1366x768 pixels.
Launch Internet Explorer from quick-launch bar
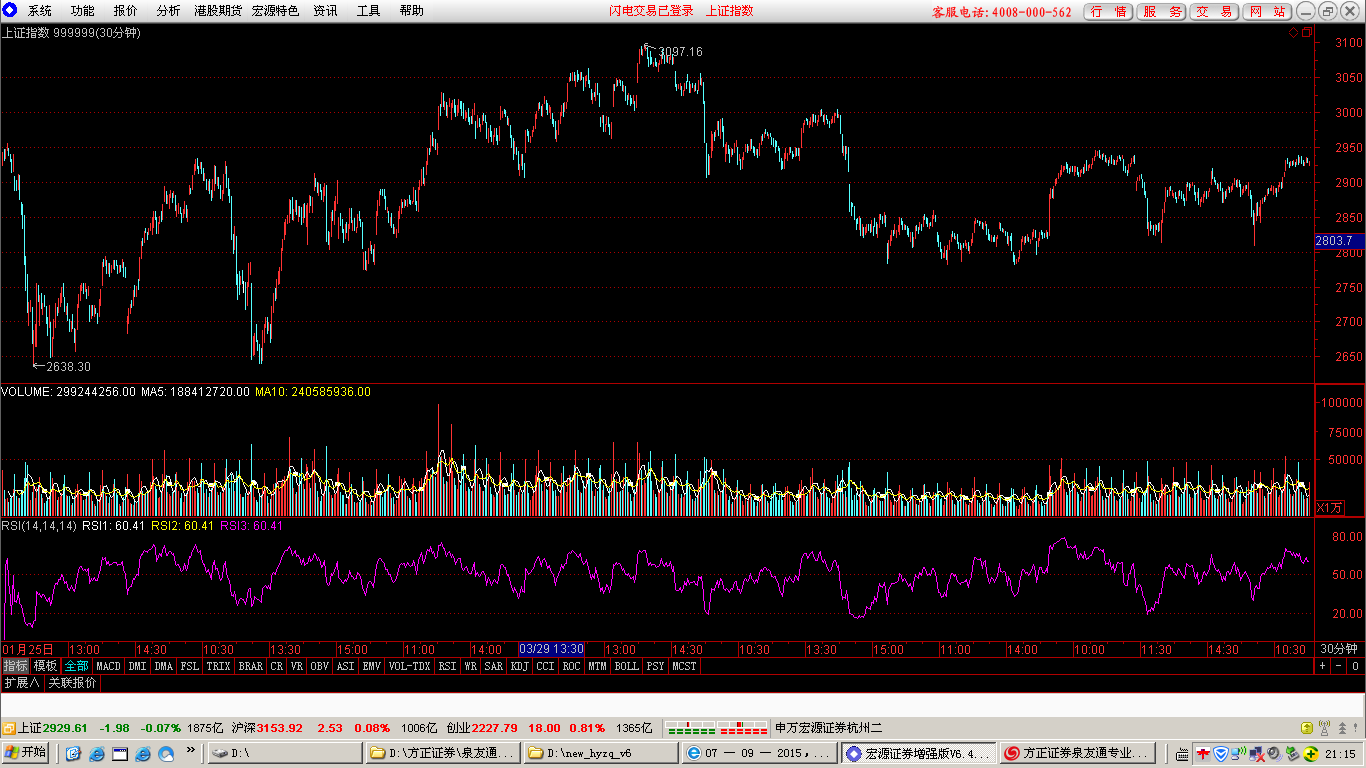96,753
